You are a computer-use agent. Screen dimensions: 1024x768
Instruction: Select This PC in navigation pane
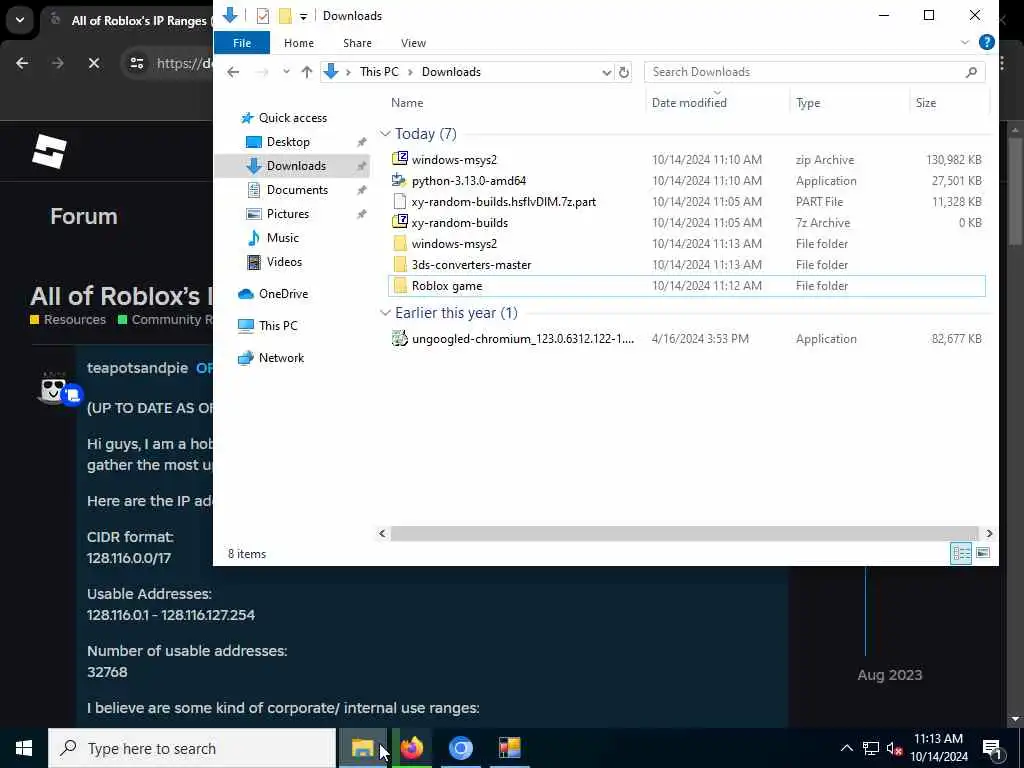[278, 326]
